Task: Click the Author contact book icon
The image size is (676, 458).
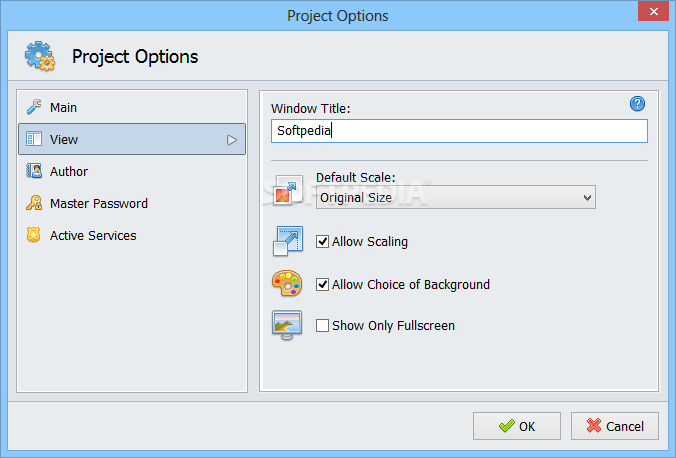Action: (34, 171)
